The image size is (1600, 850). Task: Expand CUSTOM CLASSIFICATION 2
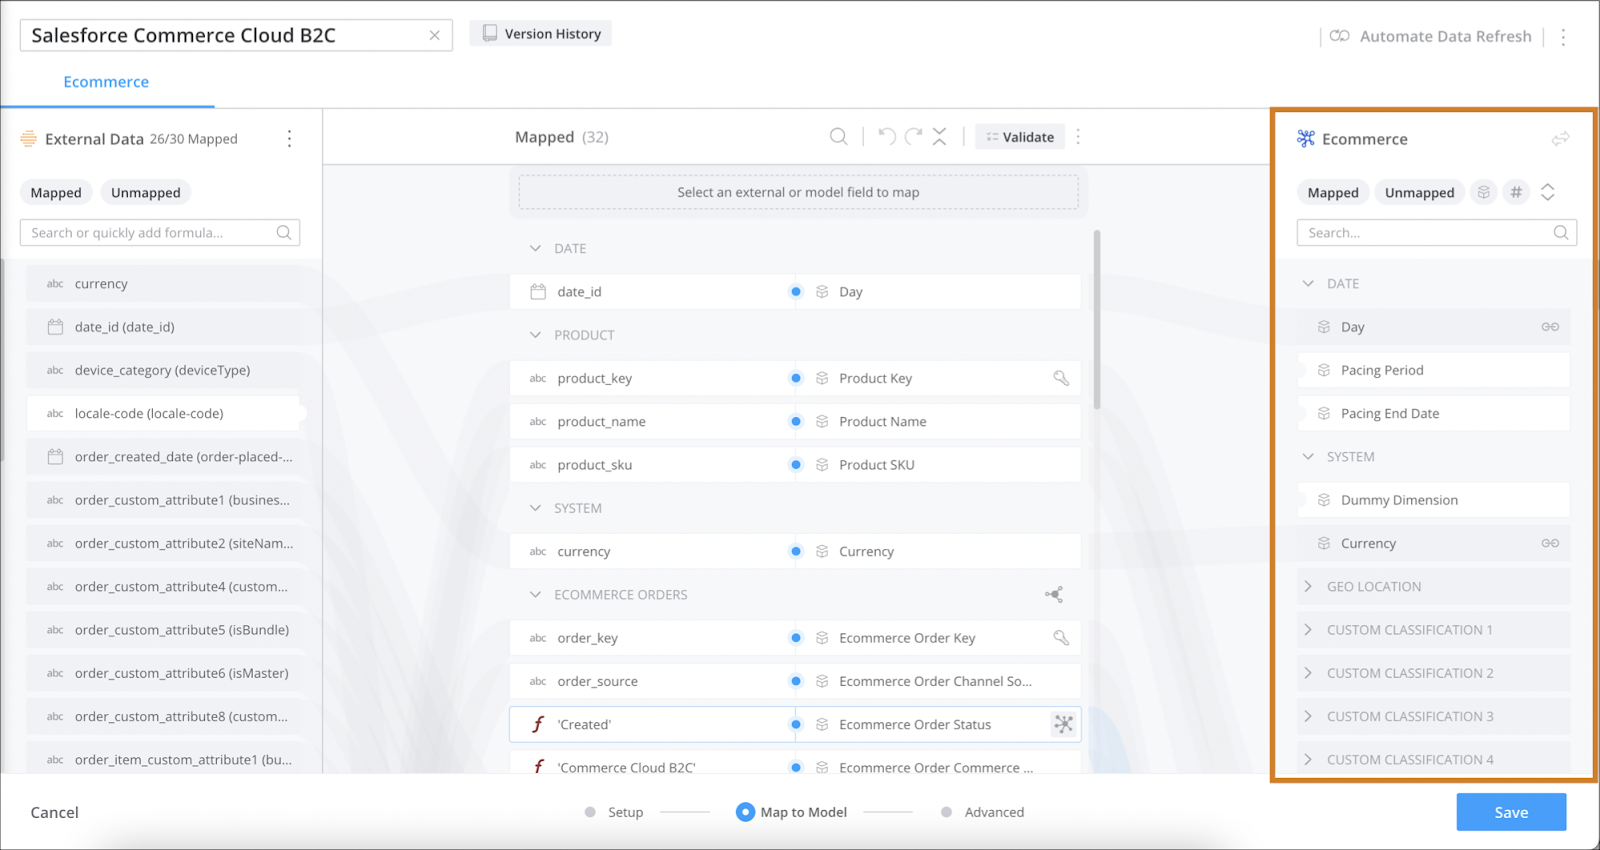click(1433, 673)
